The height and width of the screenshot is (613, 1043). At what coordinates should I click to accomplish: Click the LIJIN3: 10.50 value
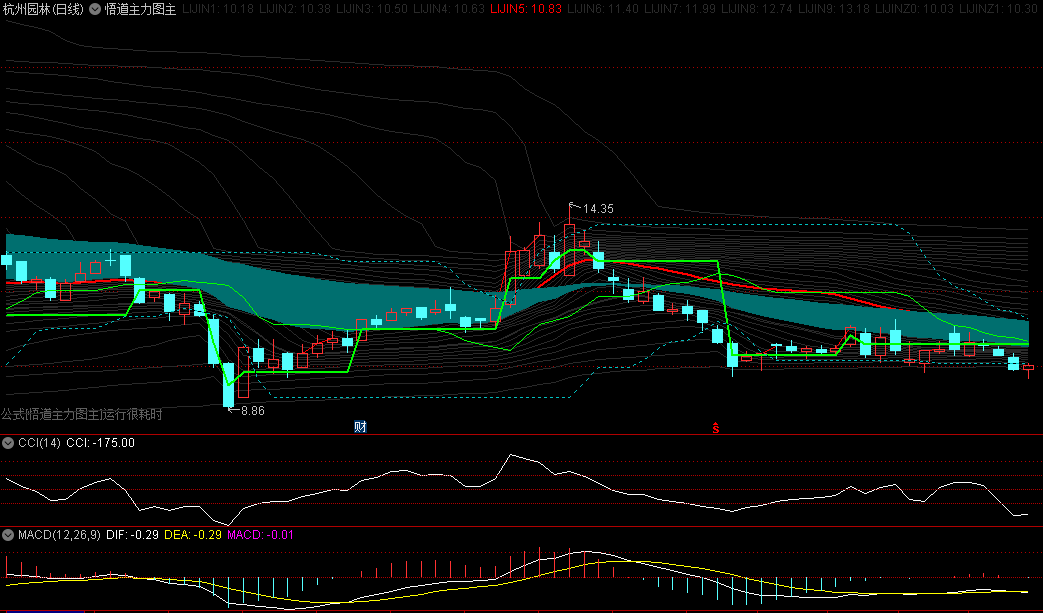point(372,9)
